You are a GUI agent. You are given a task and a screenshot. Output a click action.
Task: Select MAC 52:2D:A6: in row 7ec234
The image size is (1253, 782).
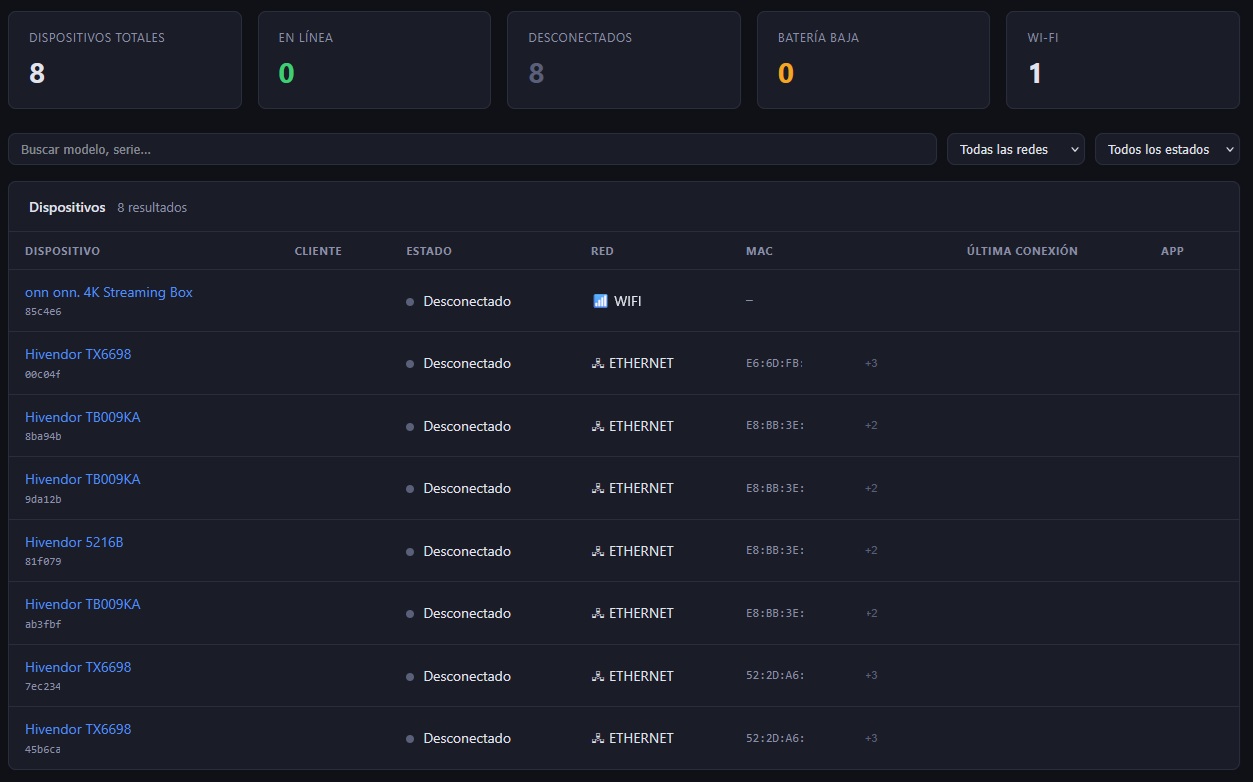pos(776,676)
